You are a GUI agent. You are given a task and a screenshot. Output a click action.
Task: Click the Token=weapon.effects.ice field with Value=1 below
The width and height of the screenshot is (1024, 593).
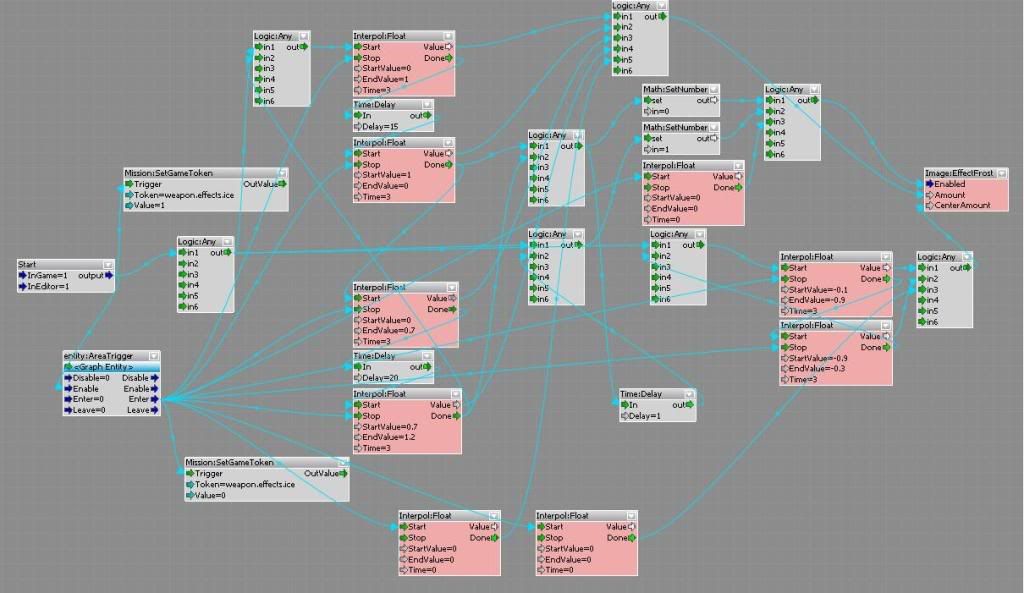click(x=173, y=195)
